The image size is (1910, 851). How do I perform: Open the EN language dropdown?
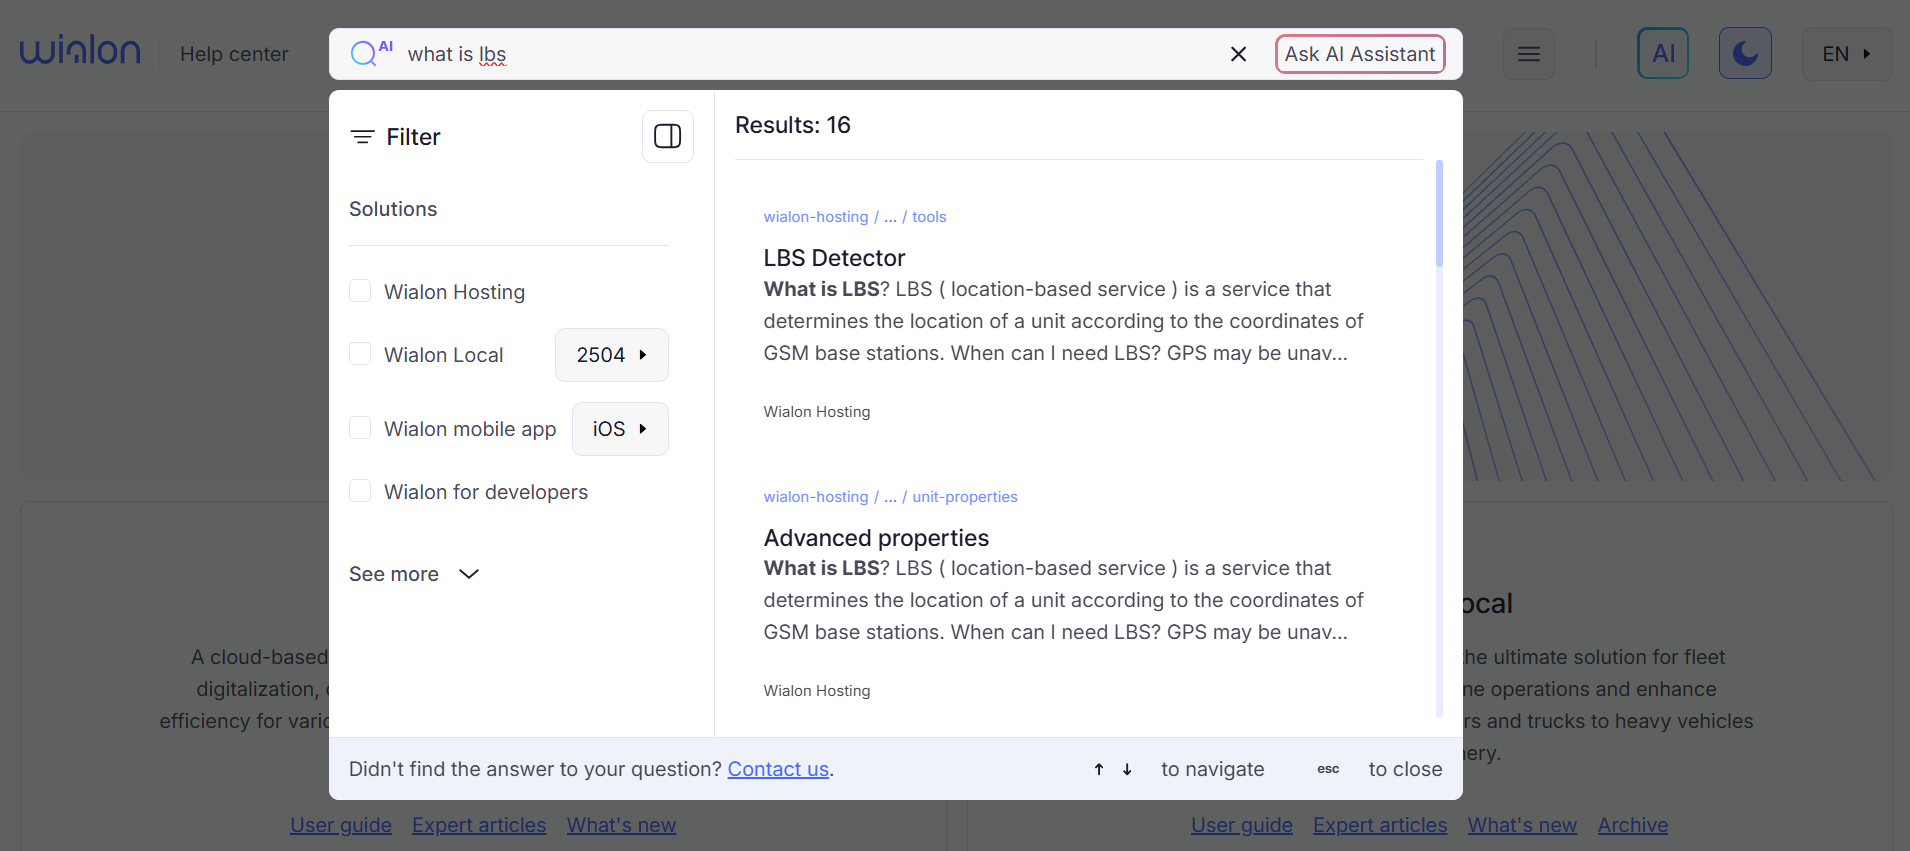point(1846,54)
